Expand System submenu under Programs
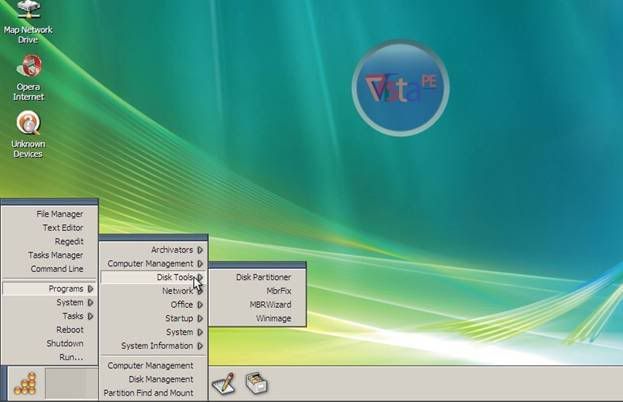The width and height of the screenshot is (623, 402). [153, 332]
